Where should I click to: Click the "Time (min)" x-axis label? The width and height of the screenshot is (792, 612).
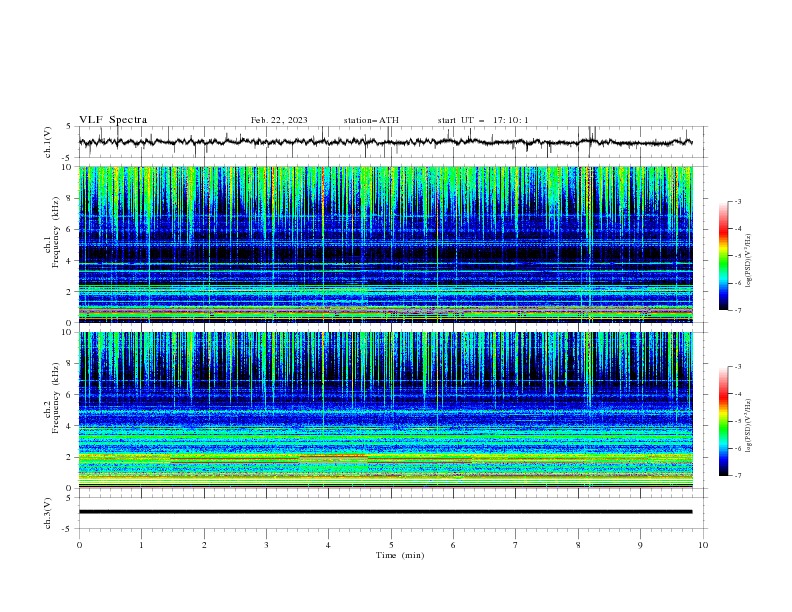[x=400, y=555]
